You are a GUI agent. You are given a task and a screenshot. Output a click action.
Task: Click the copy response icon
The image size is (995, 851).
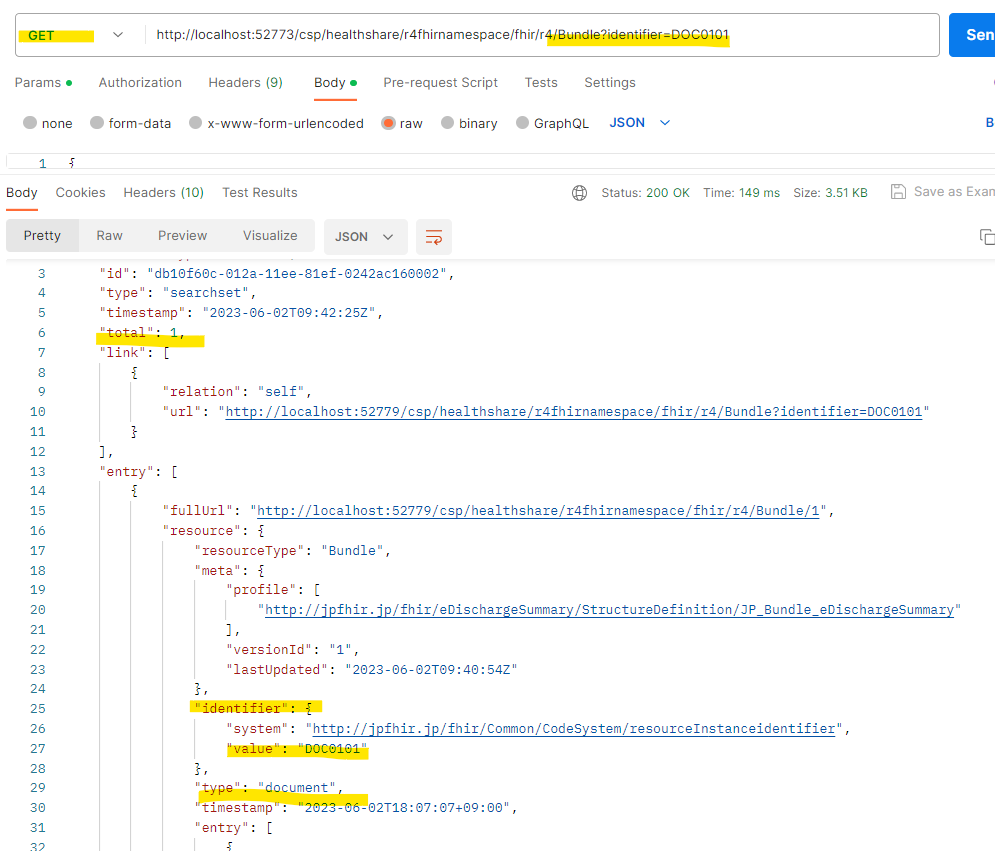click(986, 237)
